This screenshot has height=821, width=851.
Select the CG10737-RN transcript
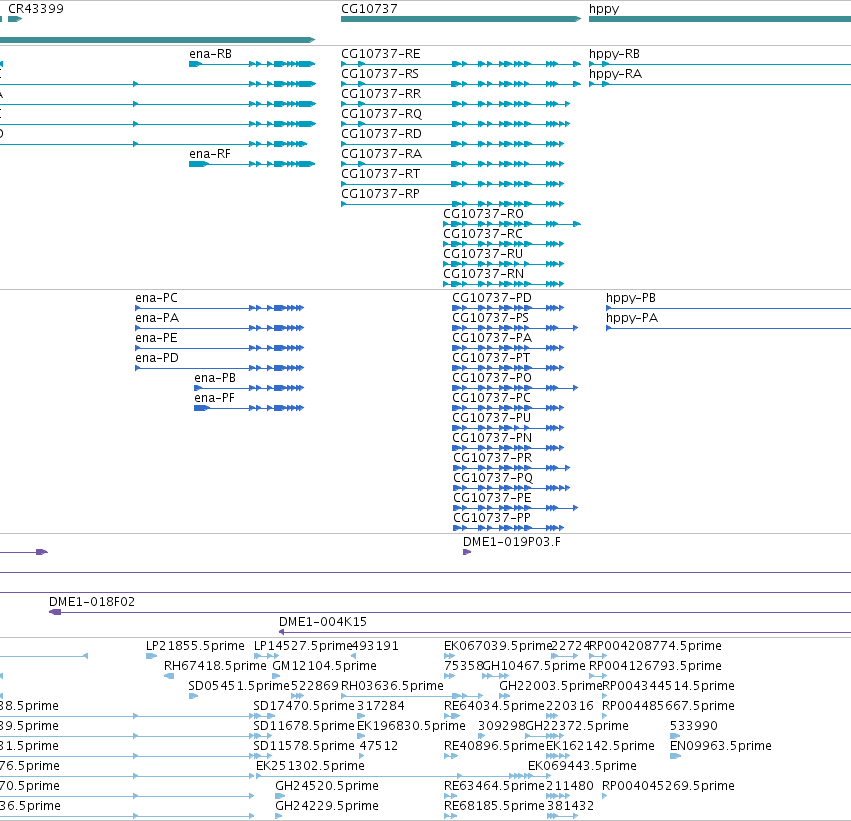pos(484,274)
